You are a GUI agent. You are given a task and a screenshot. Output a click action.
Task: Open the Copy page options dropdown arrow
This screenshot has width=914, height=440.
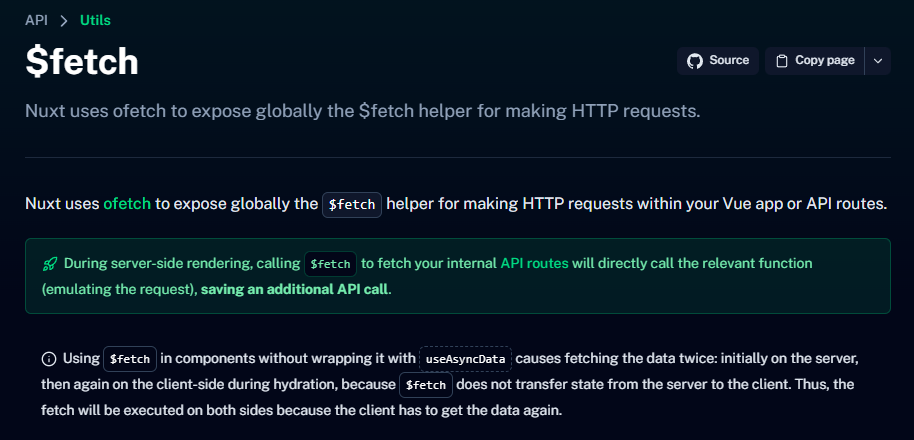877,61
